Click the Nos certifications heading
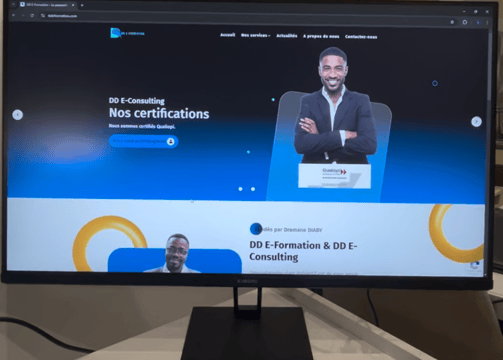The image size is (503, 360). [x=159, y=113]
